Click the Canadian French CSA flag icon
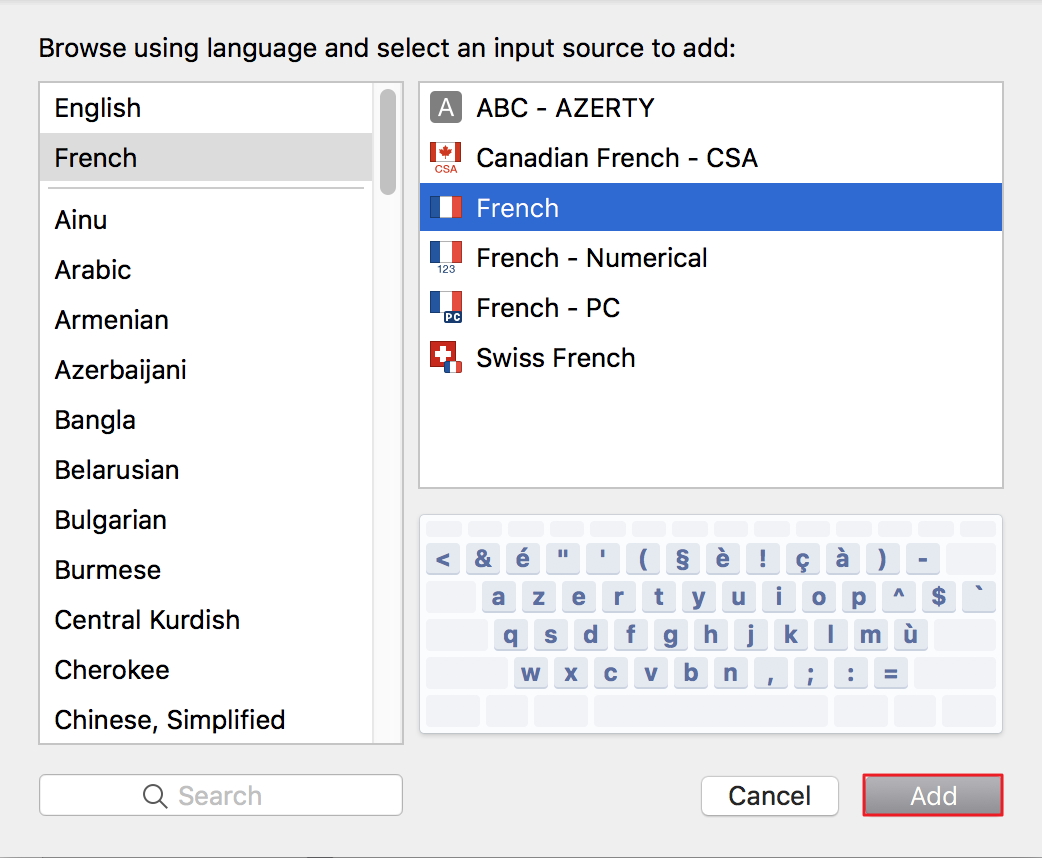Image resolution: width=1042 pixels, height=858 pixels. (x=445, y=157)
